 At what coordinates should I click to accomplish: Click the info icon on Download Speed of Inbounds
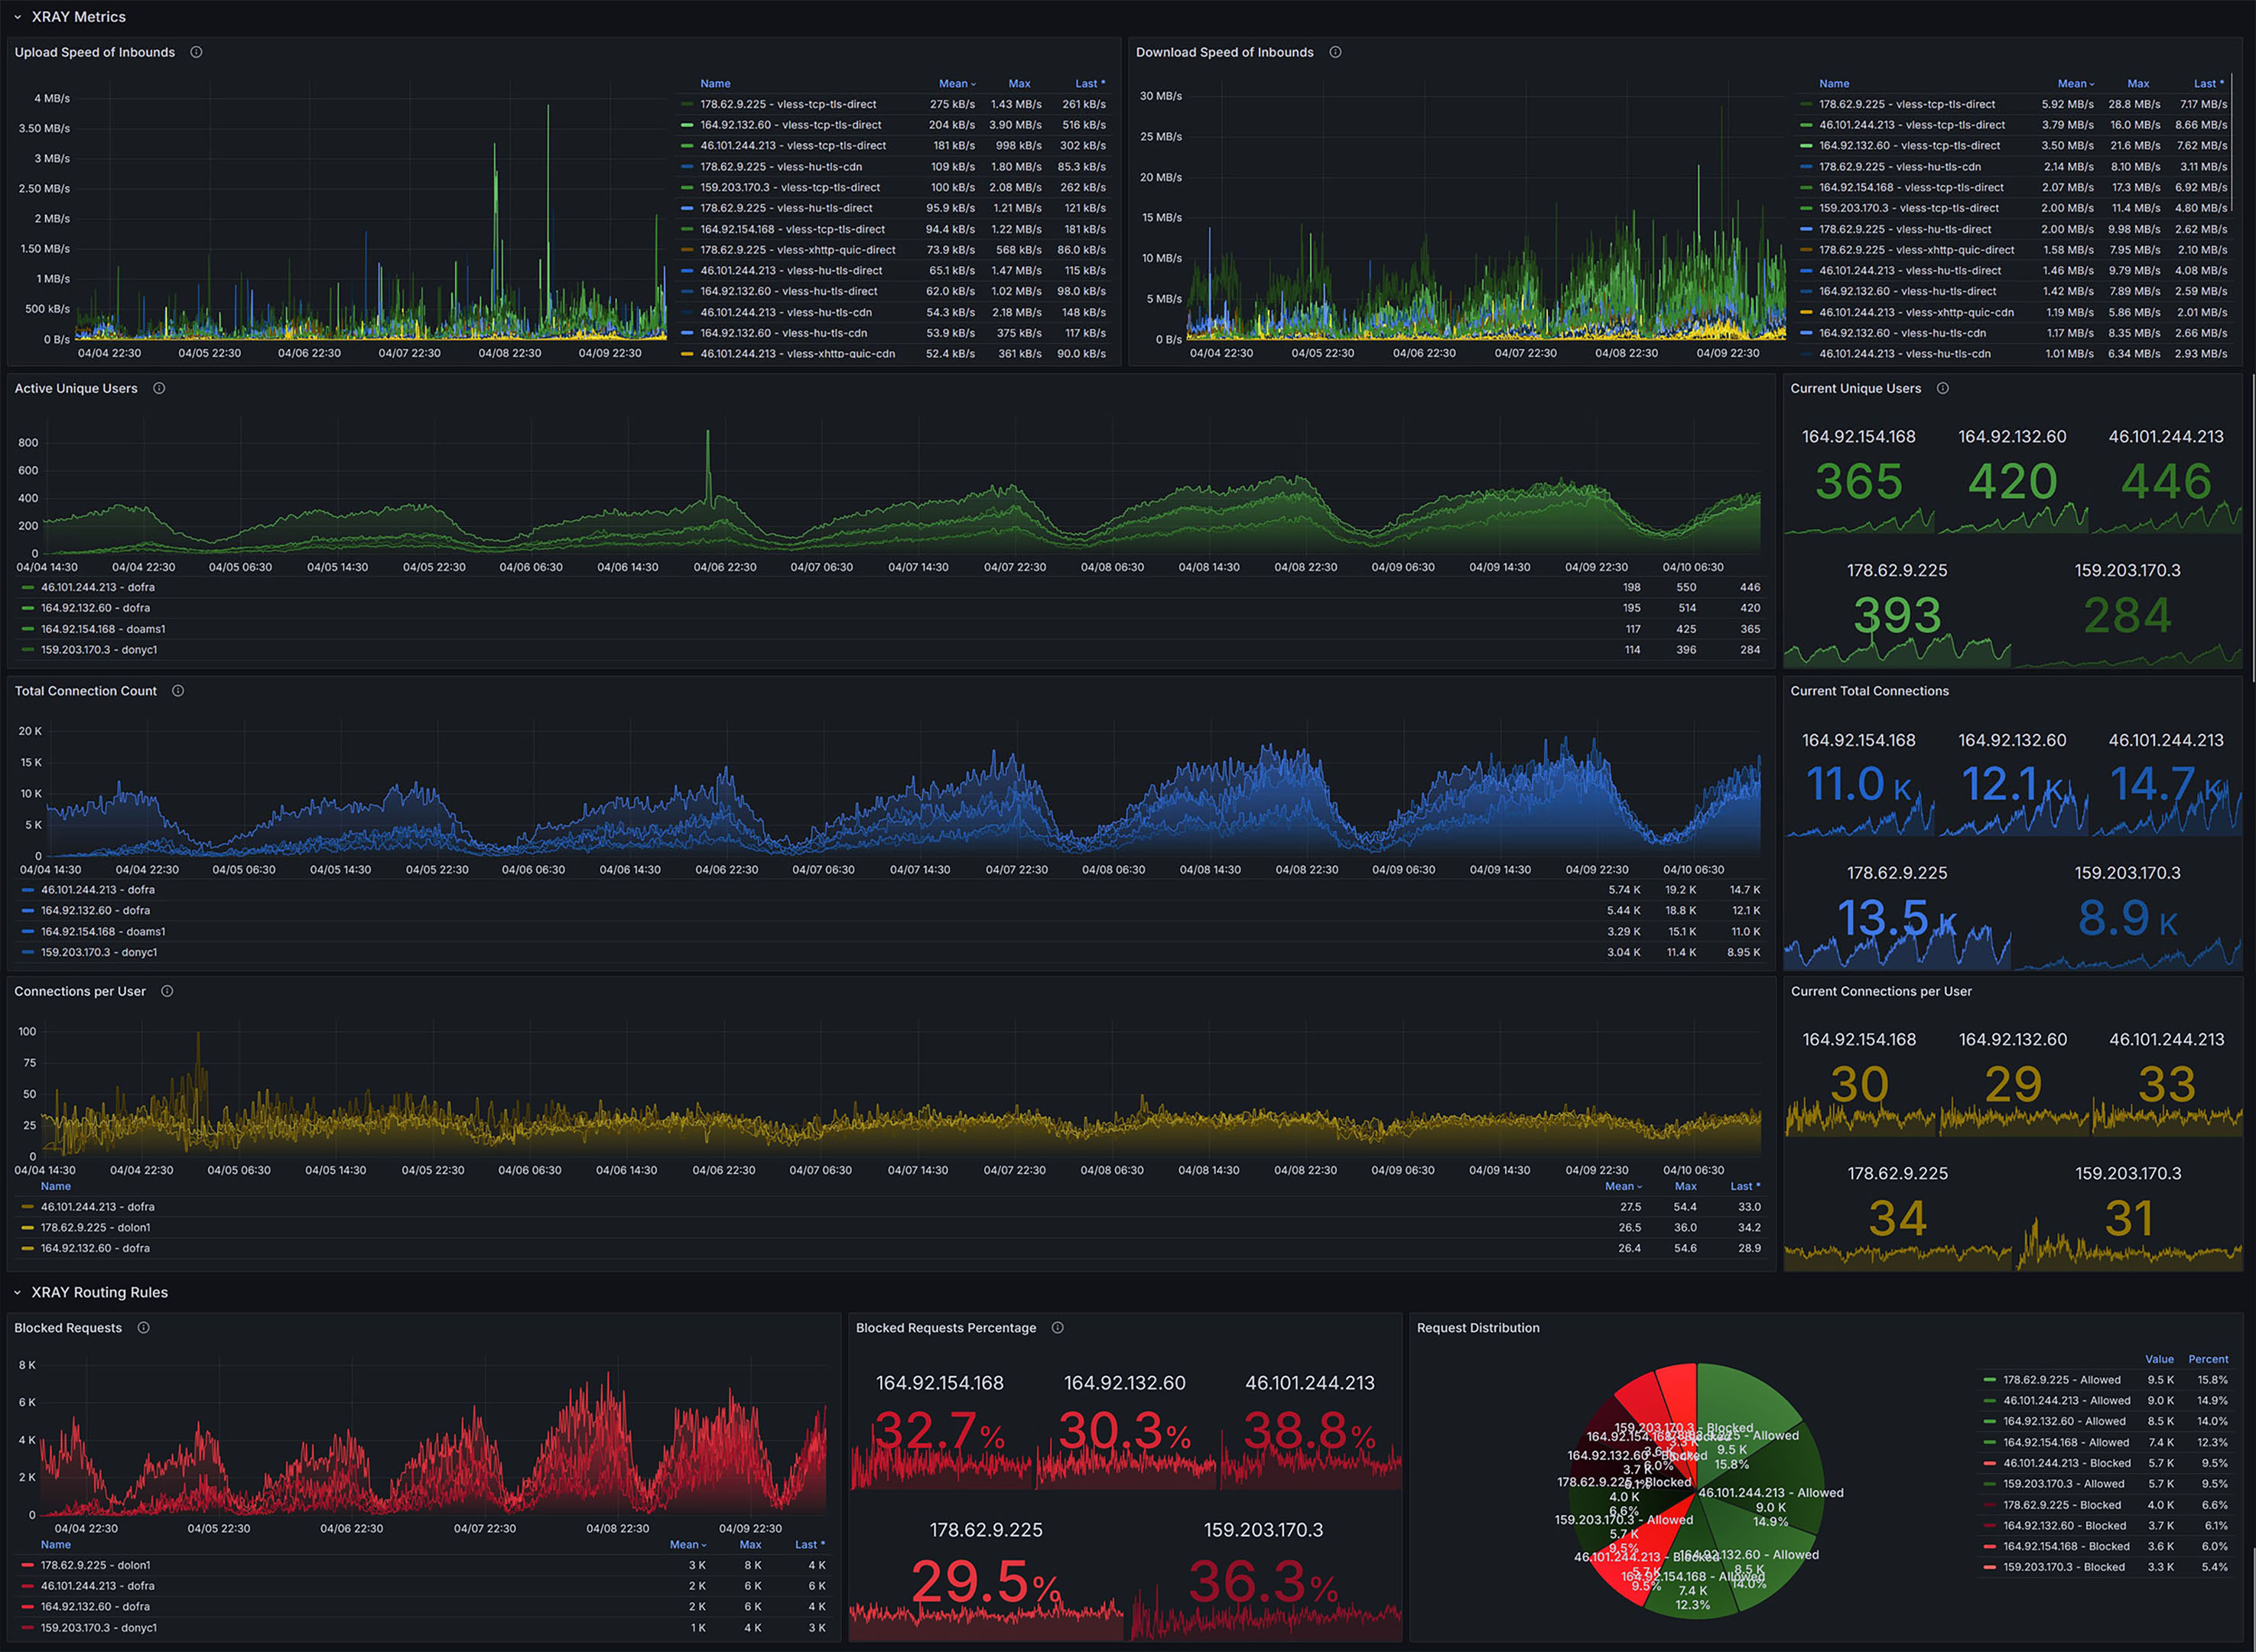[x=1336, y=52]
